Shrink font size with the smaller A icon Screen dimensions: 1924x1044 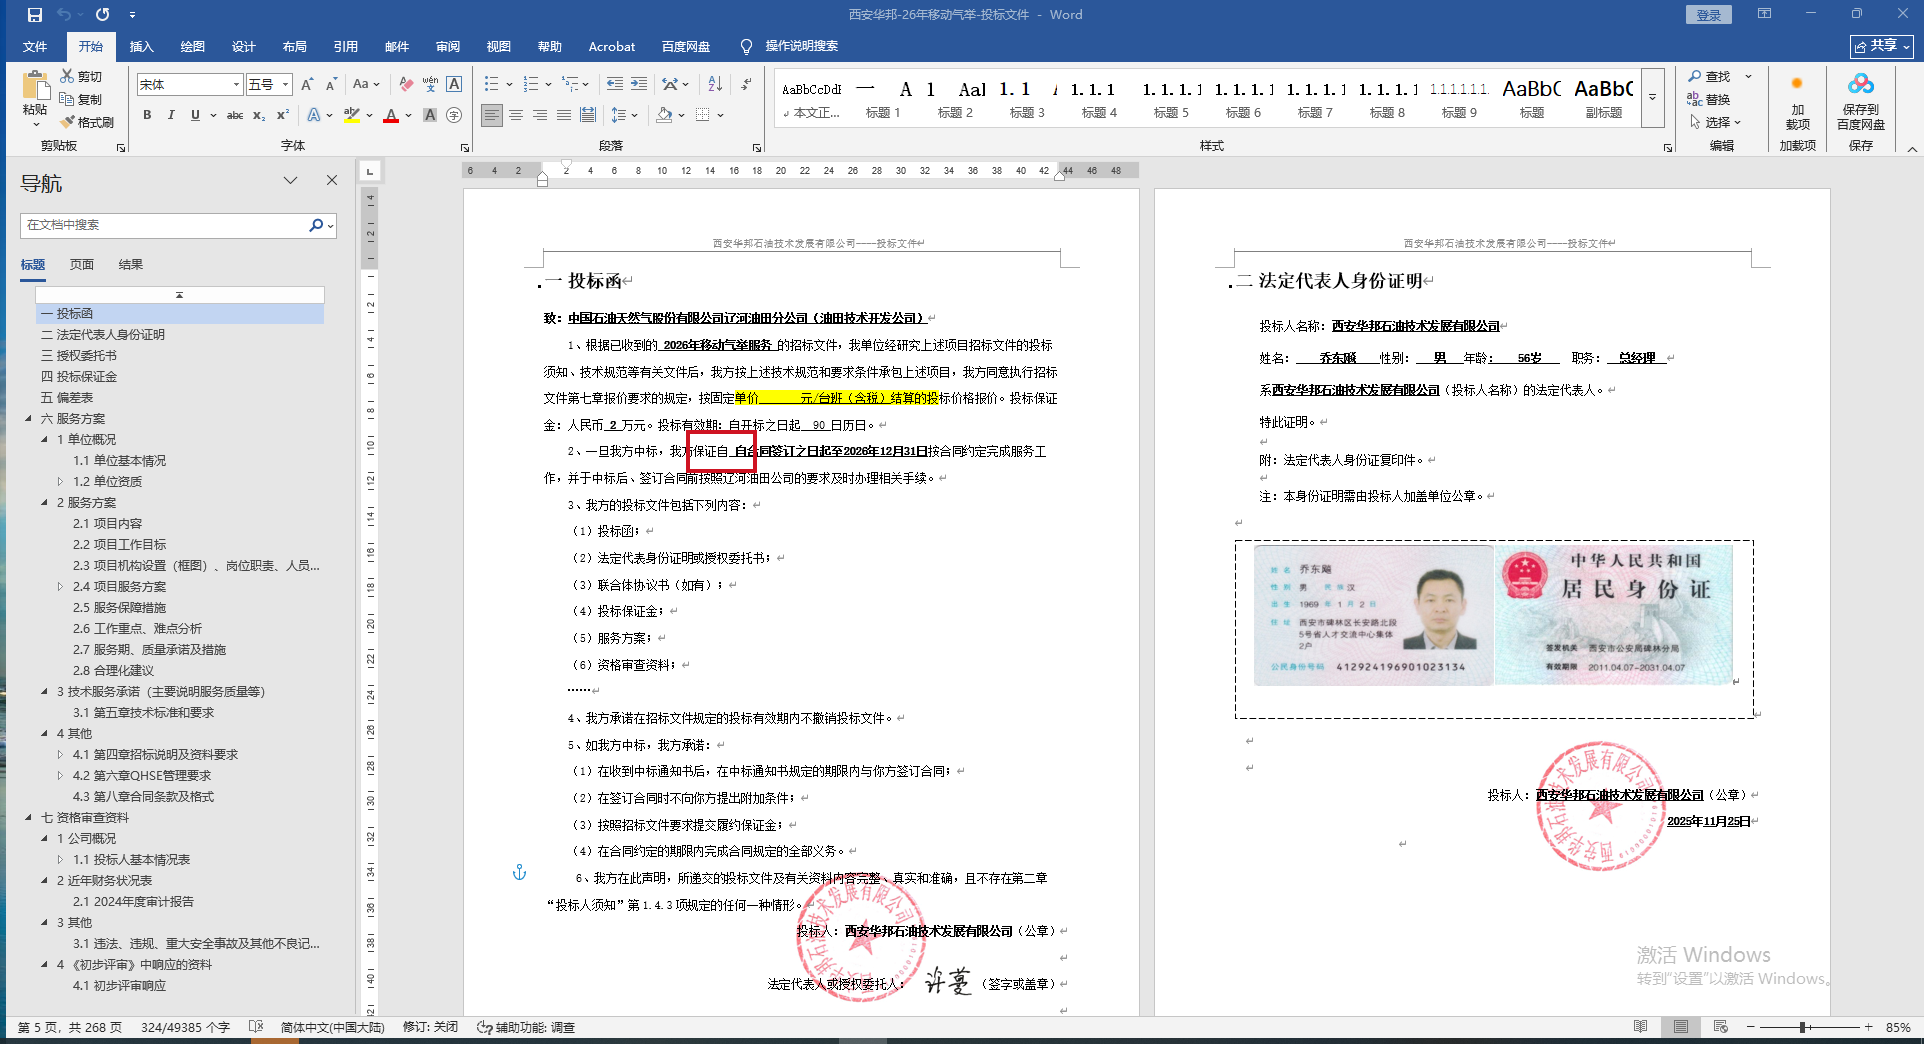(x=331, y=85)
